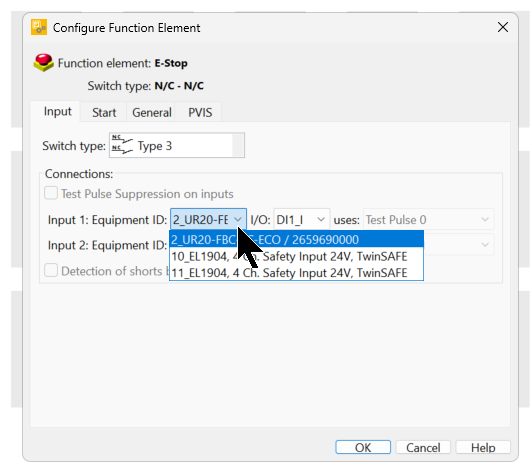Click the Cancel button
Image resolution: width=532 pixels, height=472 pixels.
point(423,447)
